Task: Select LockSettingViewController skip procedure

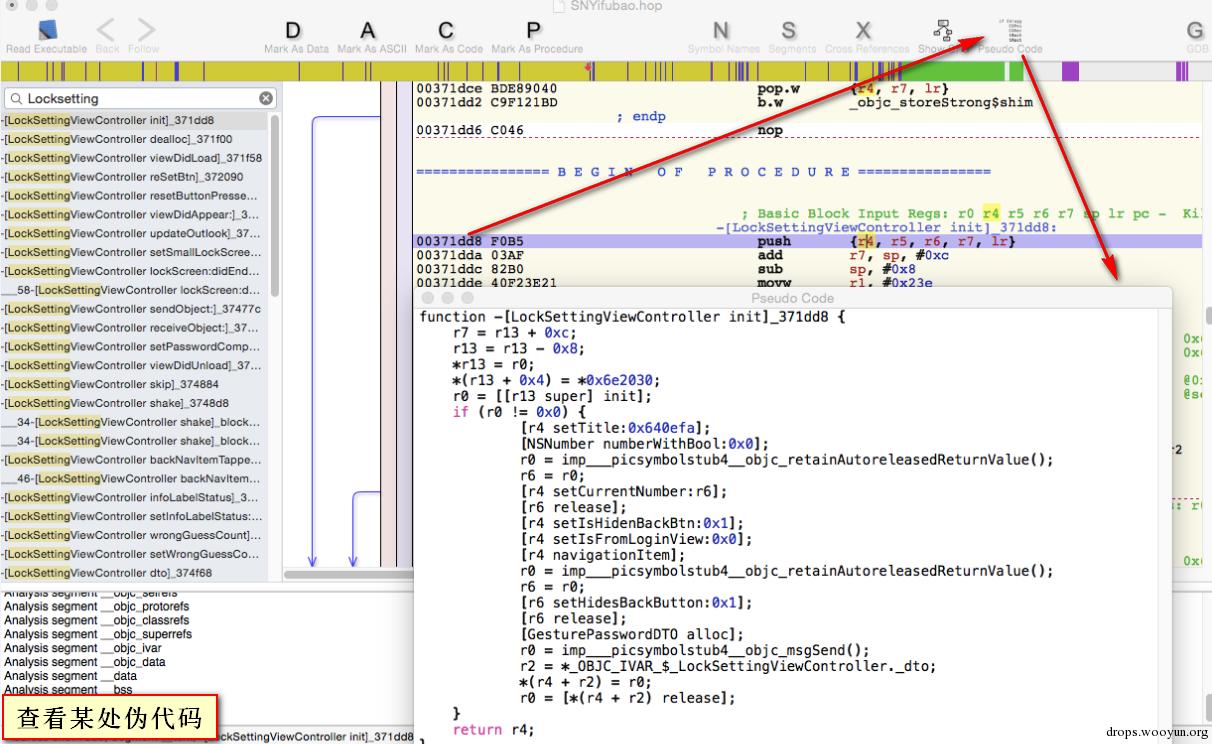Action: point(112,384)
